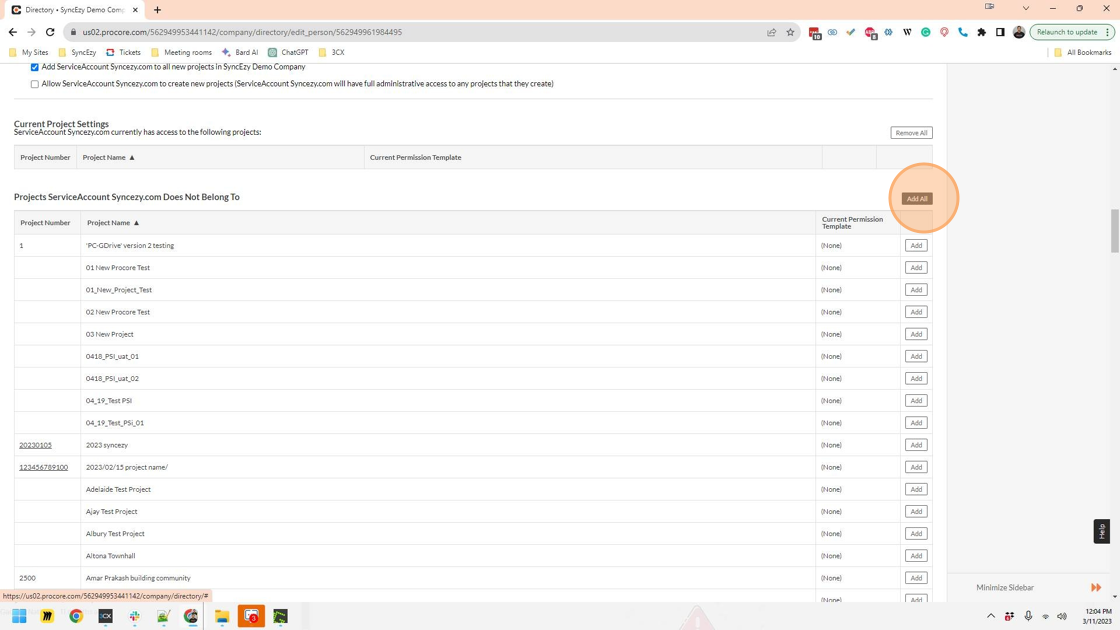Image resolution: width=1120 pixels, height=630 pixels.
Task: Add the 01_New_Project_Test project
Action: click(x=916, y=289)
